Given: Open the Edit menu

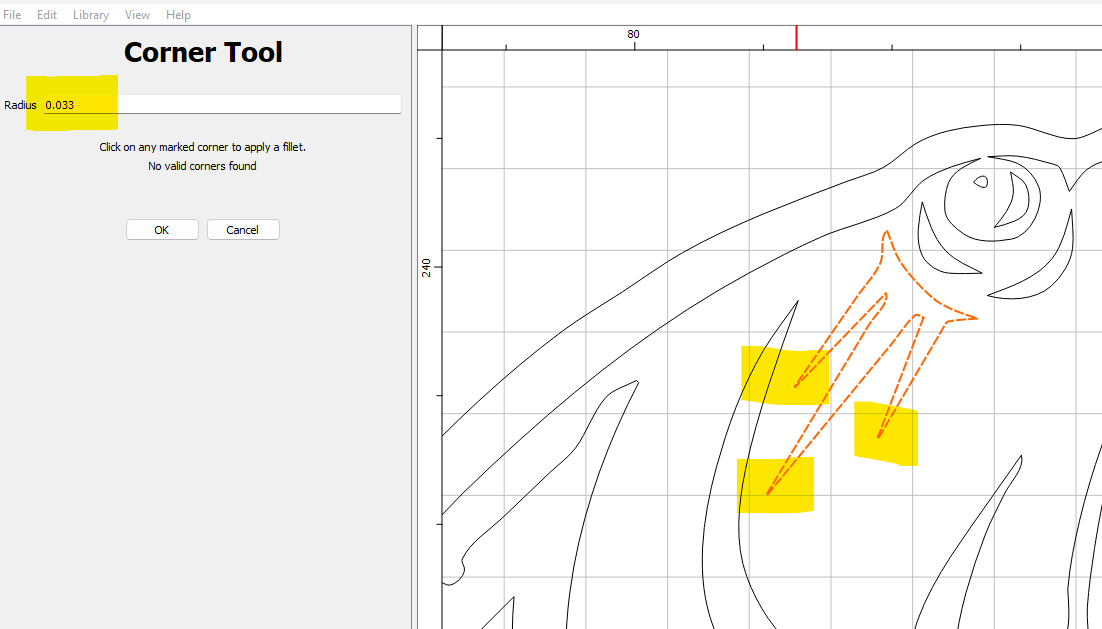Looking at the screenshot, I should pyautogui.click(x=47, y=15).
